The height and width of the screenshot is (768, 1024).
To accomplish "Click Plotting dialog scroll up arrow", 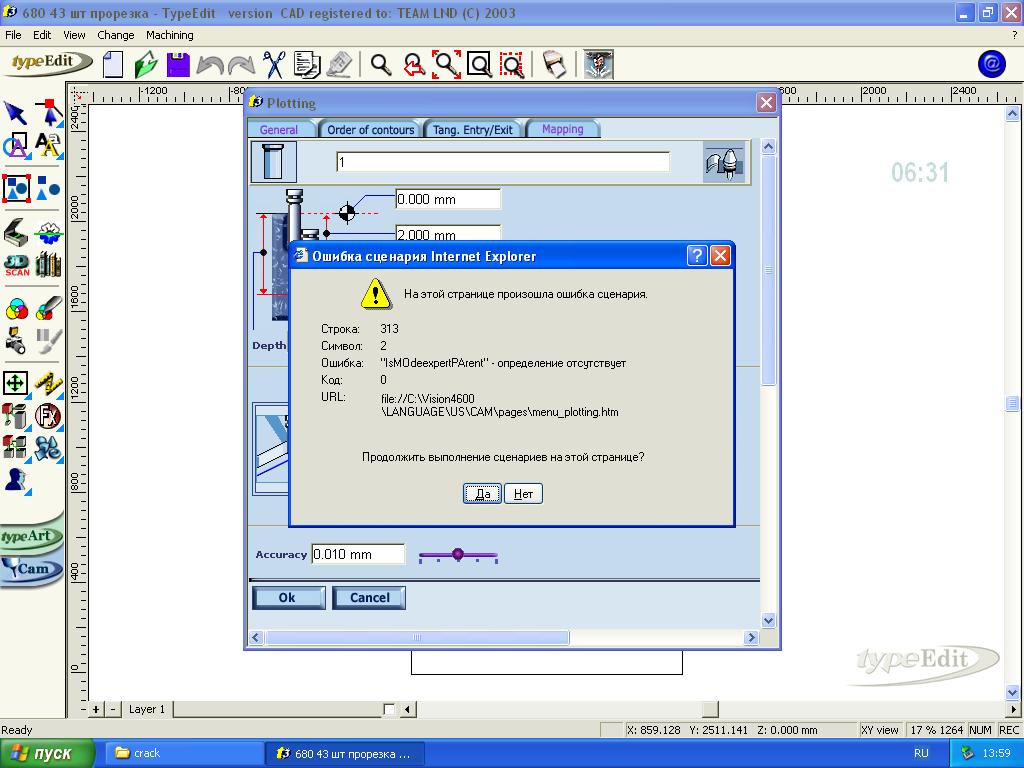I will point(769,147).
